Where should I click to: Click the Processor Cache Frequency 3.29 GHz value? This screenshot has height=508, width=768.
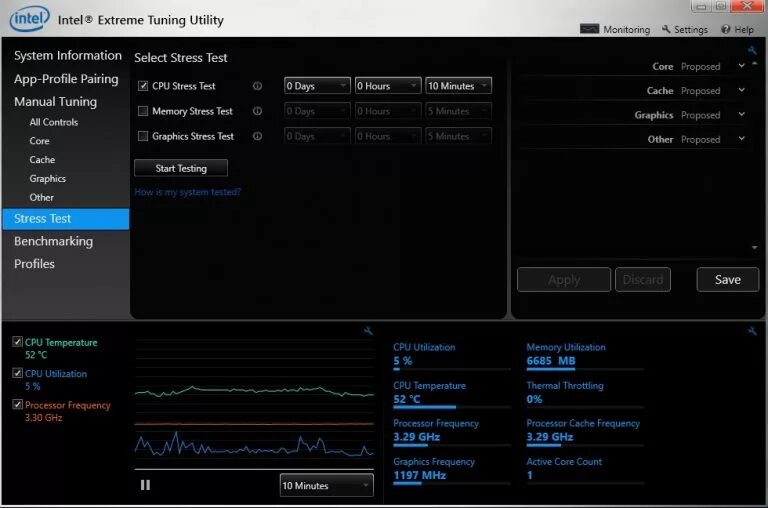pos(550,437)
